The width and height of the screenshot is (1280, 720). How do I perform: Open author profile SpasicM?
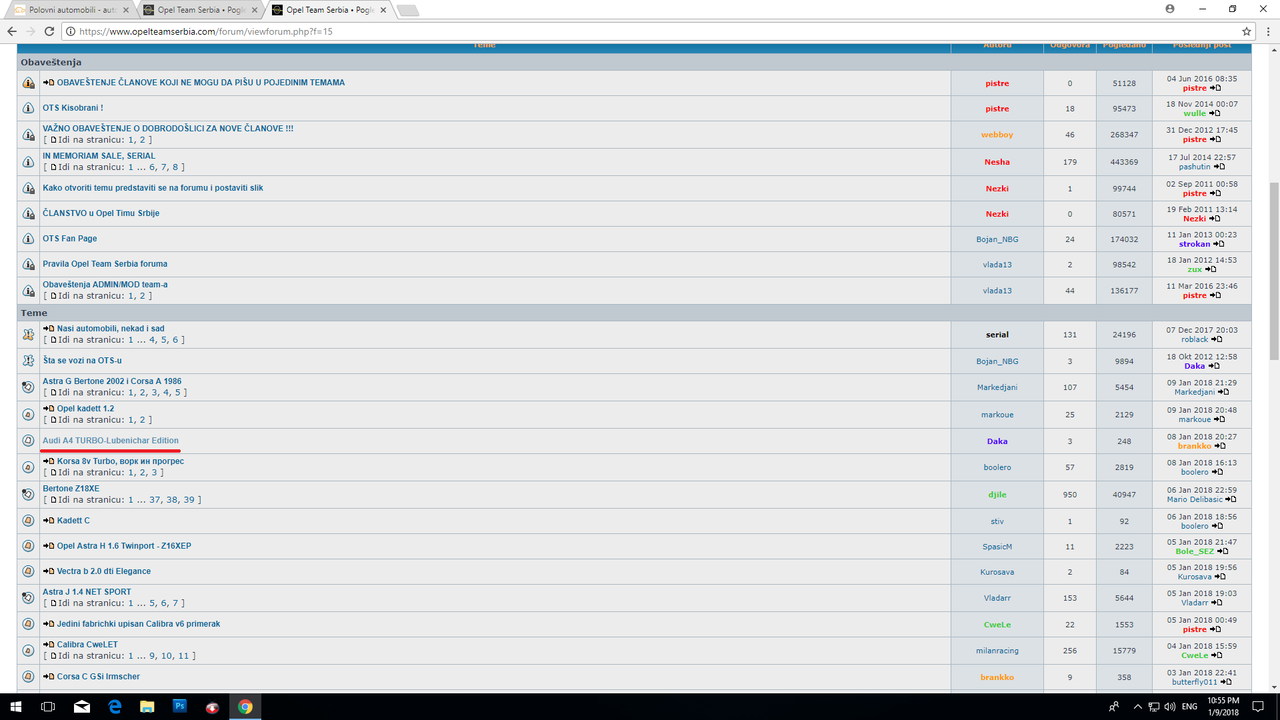pyautogui.click(x=997, y=547)
